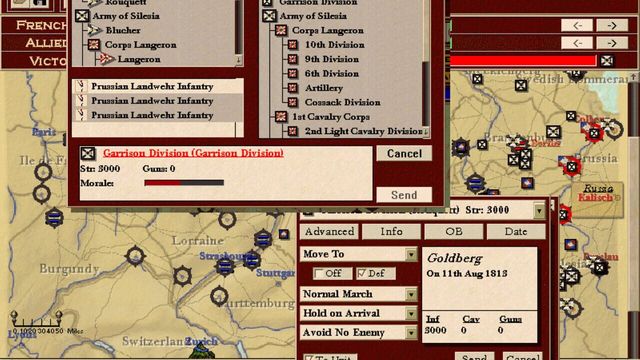Click fortress ring icon by Wurttemberg label
Screen dimensions: 640x360
point(219,296)
